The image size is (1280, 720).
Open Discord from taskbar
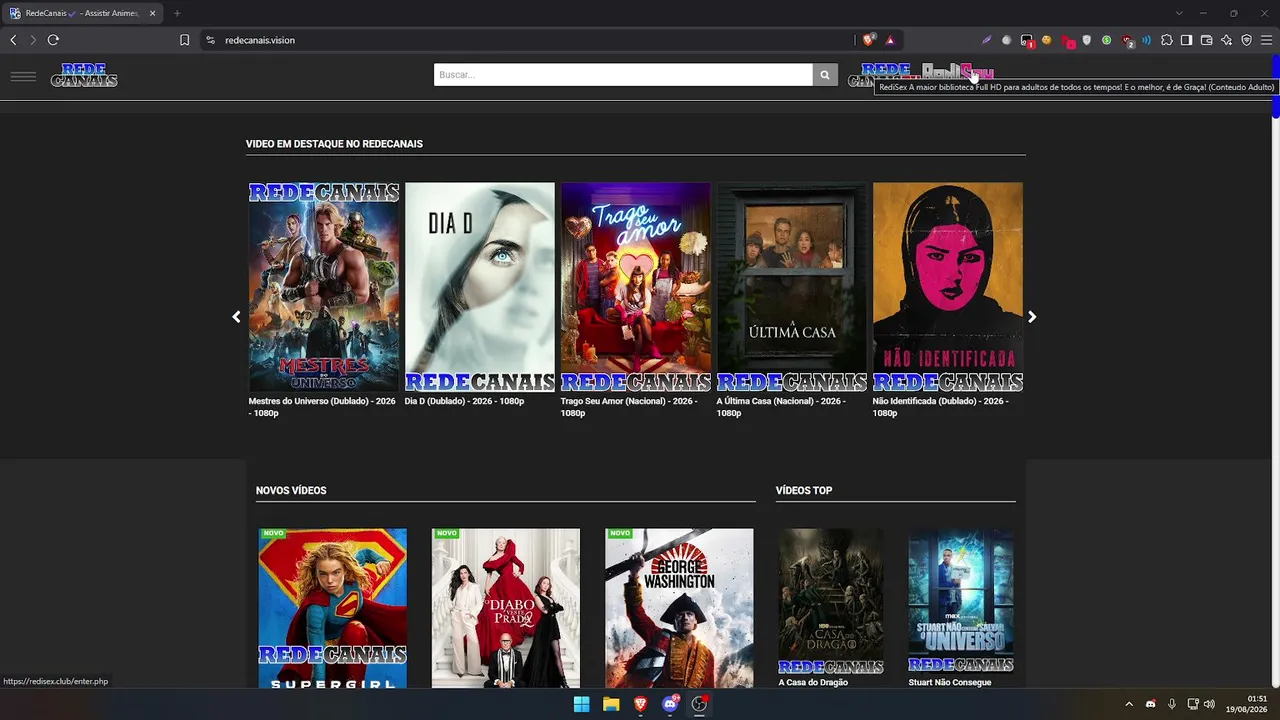[670, 704]
